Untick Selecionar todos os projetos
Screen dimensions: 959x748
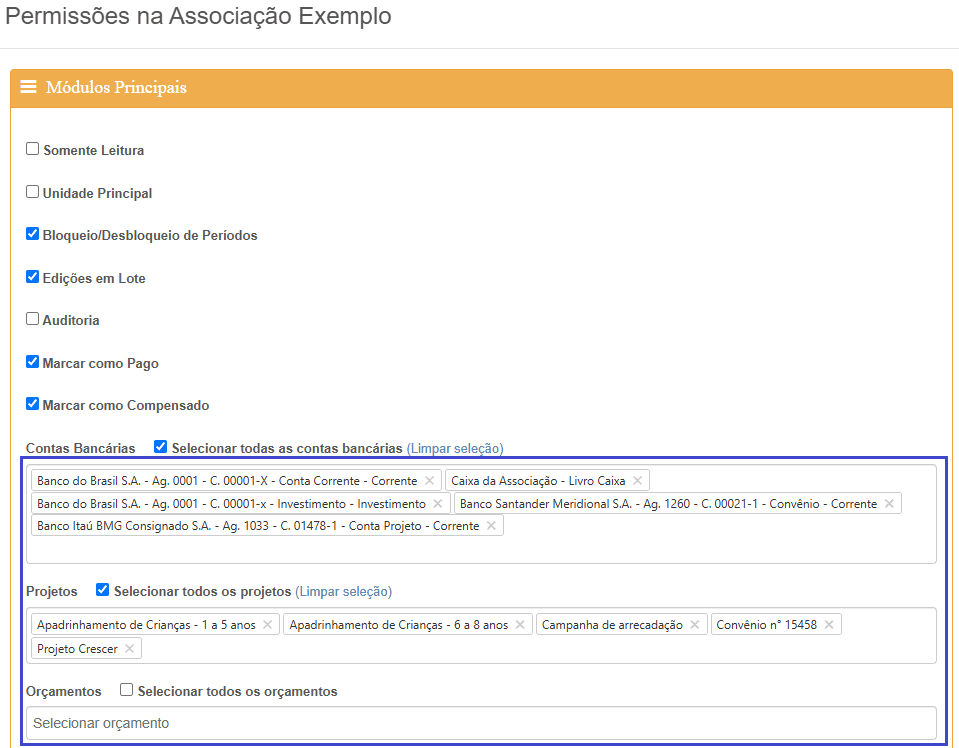pos(102,590)
